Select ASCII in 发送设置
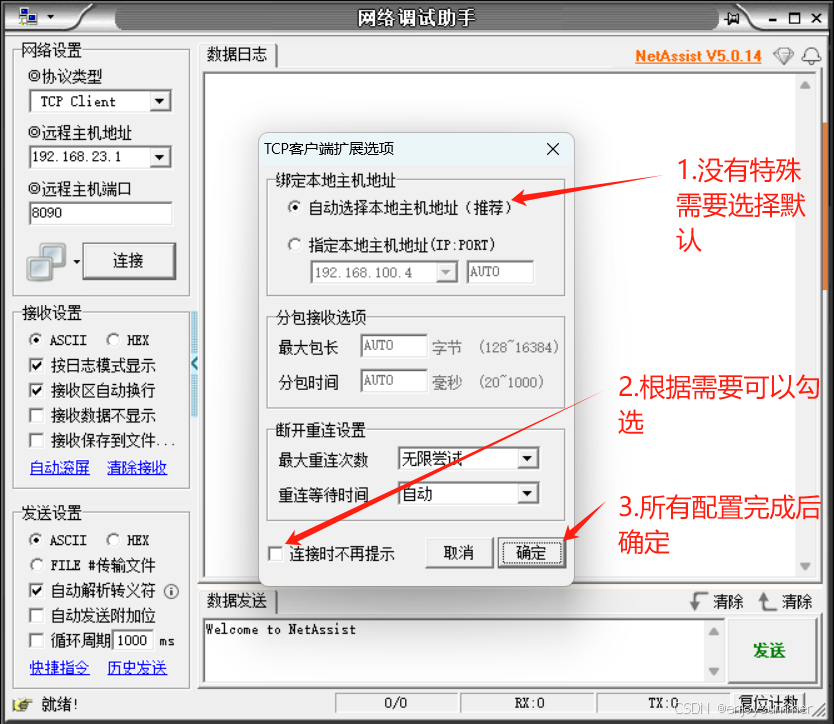834x724 pixels. (x=36, y=540)
